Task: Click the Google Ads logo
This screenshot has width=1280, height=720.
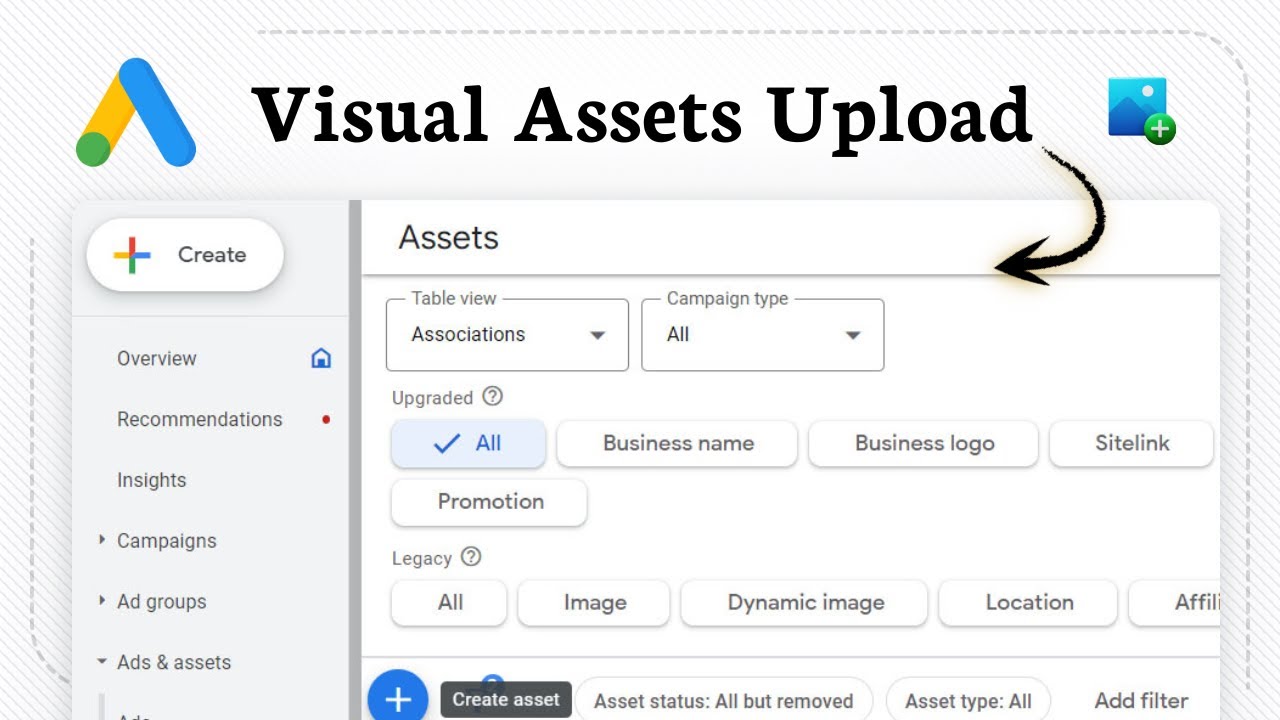Action: click(x=136, y=112)
